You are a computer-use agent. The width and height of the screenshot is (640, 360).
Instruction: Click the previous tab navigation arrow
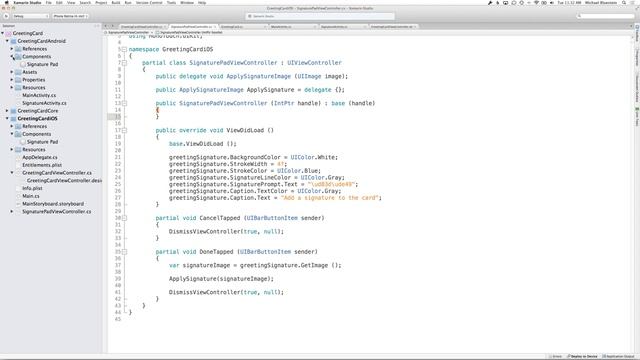pos(105,27)
